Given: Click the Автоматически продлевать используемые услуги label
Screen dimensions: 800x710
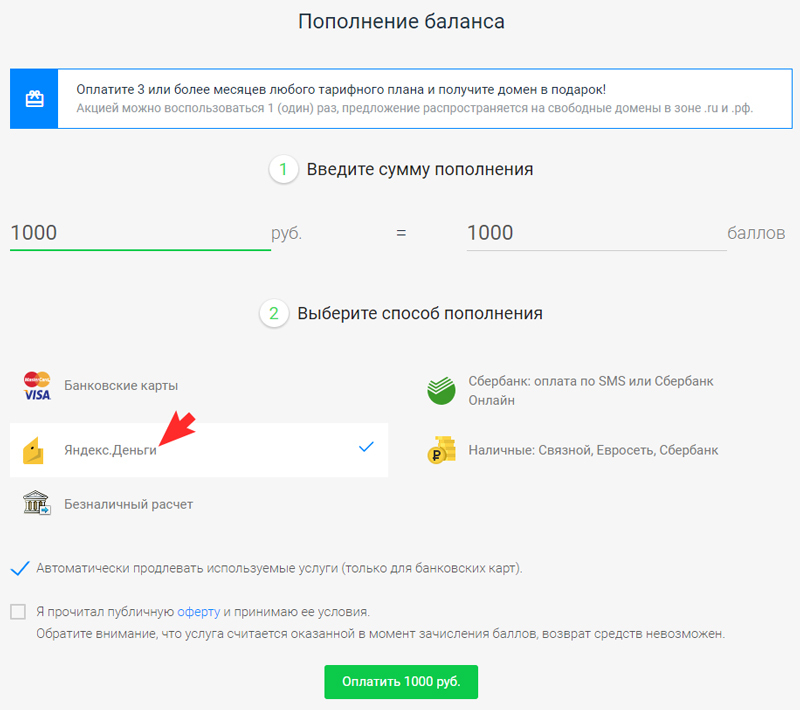Looking at the screenshot, I should [279, 568].
